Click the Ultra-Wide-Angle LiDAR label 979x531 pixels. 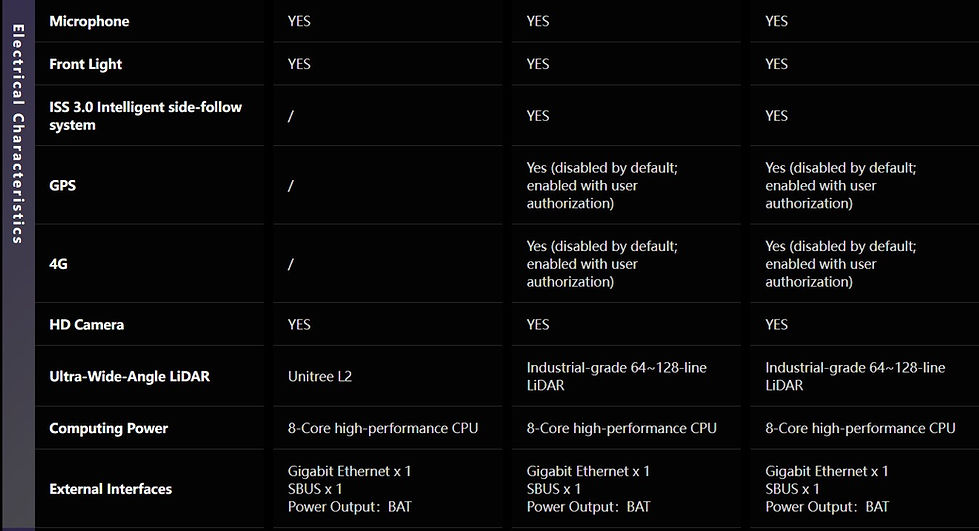(130, 377)
